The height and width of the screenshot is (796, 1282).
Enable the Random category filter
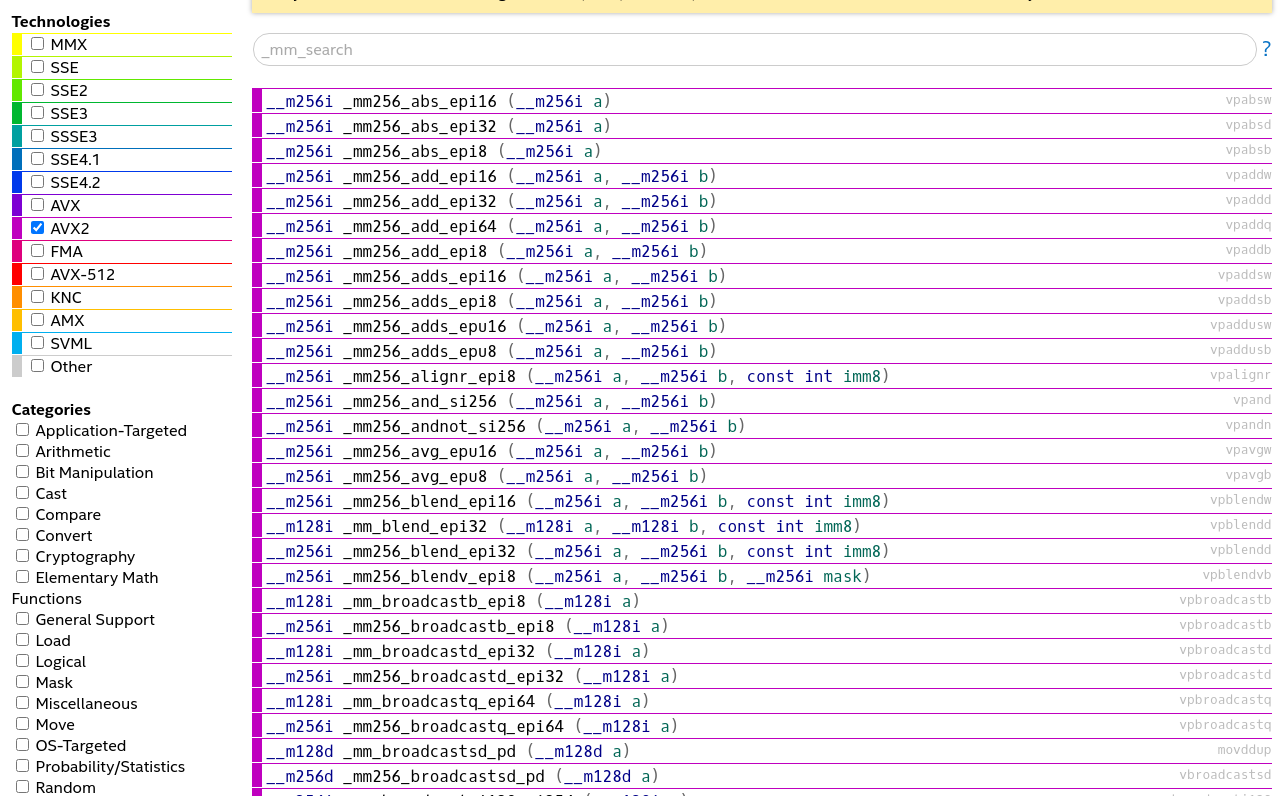click(22, 786)
